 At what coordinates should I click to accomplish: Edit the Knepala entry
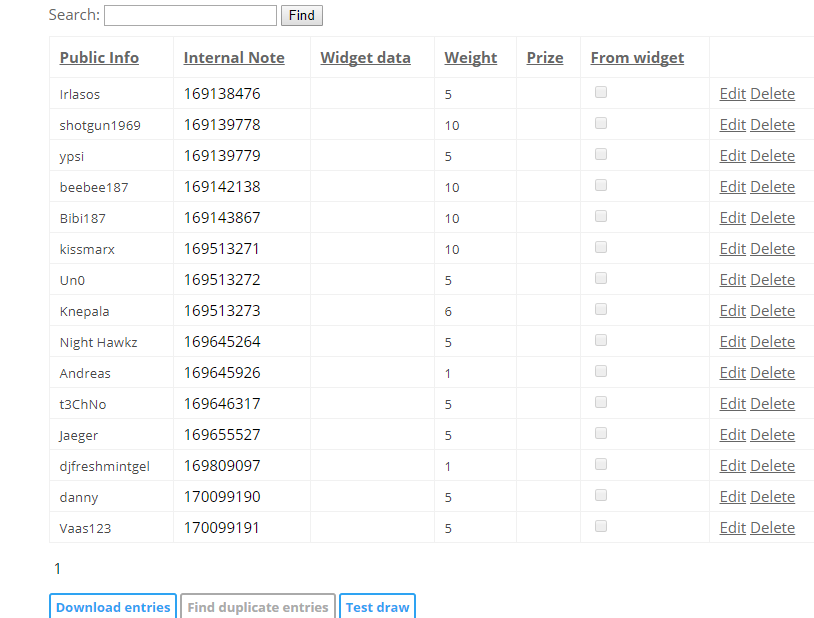[732, 311]
